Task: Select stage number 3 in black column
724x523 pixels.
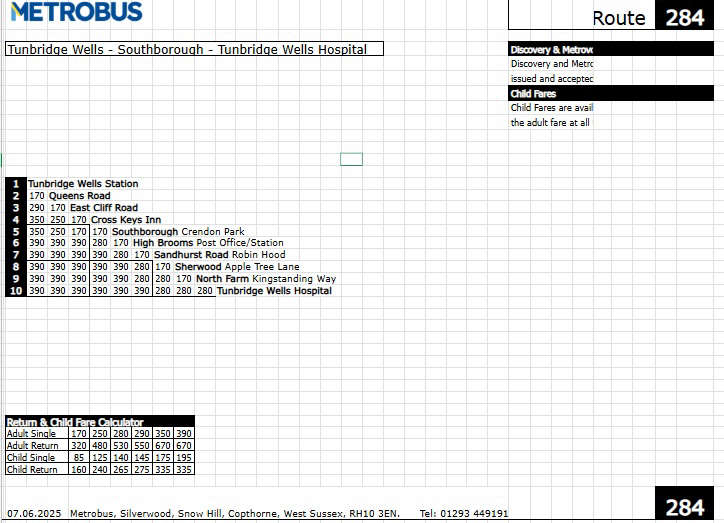Action: click(16, 208)
